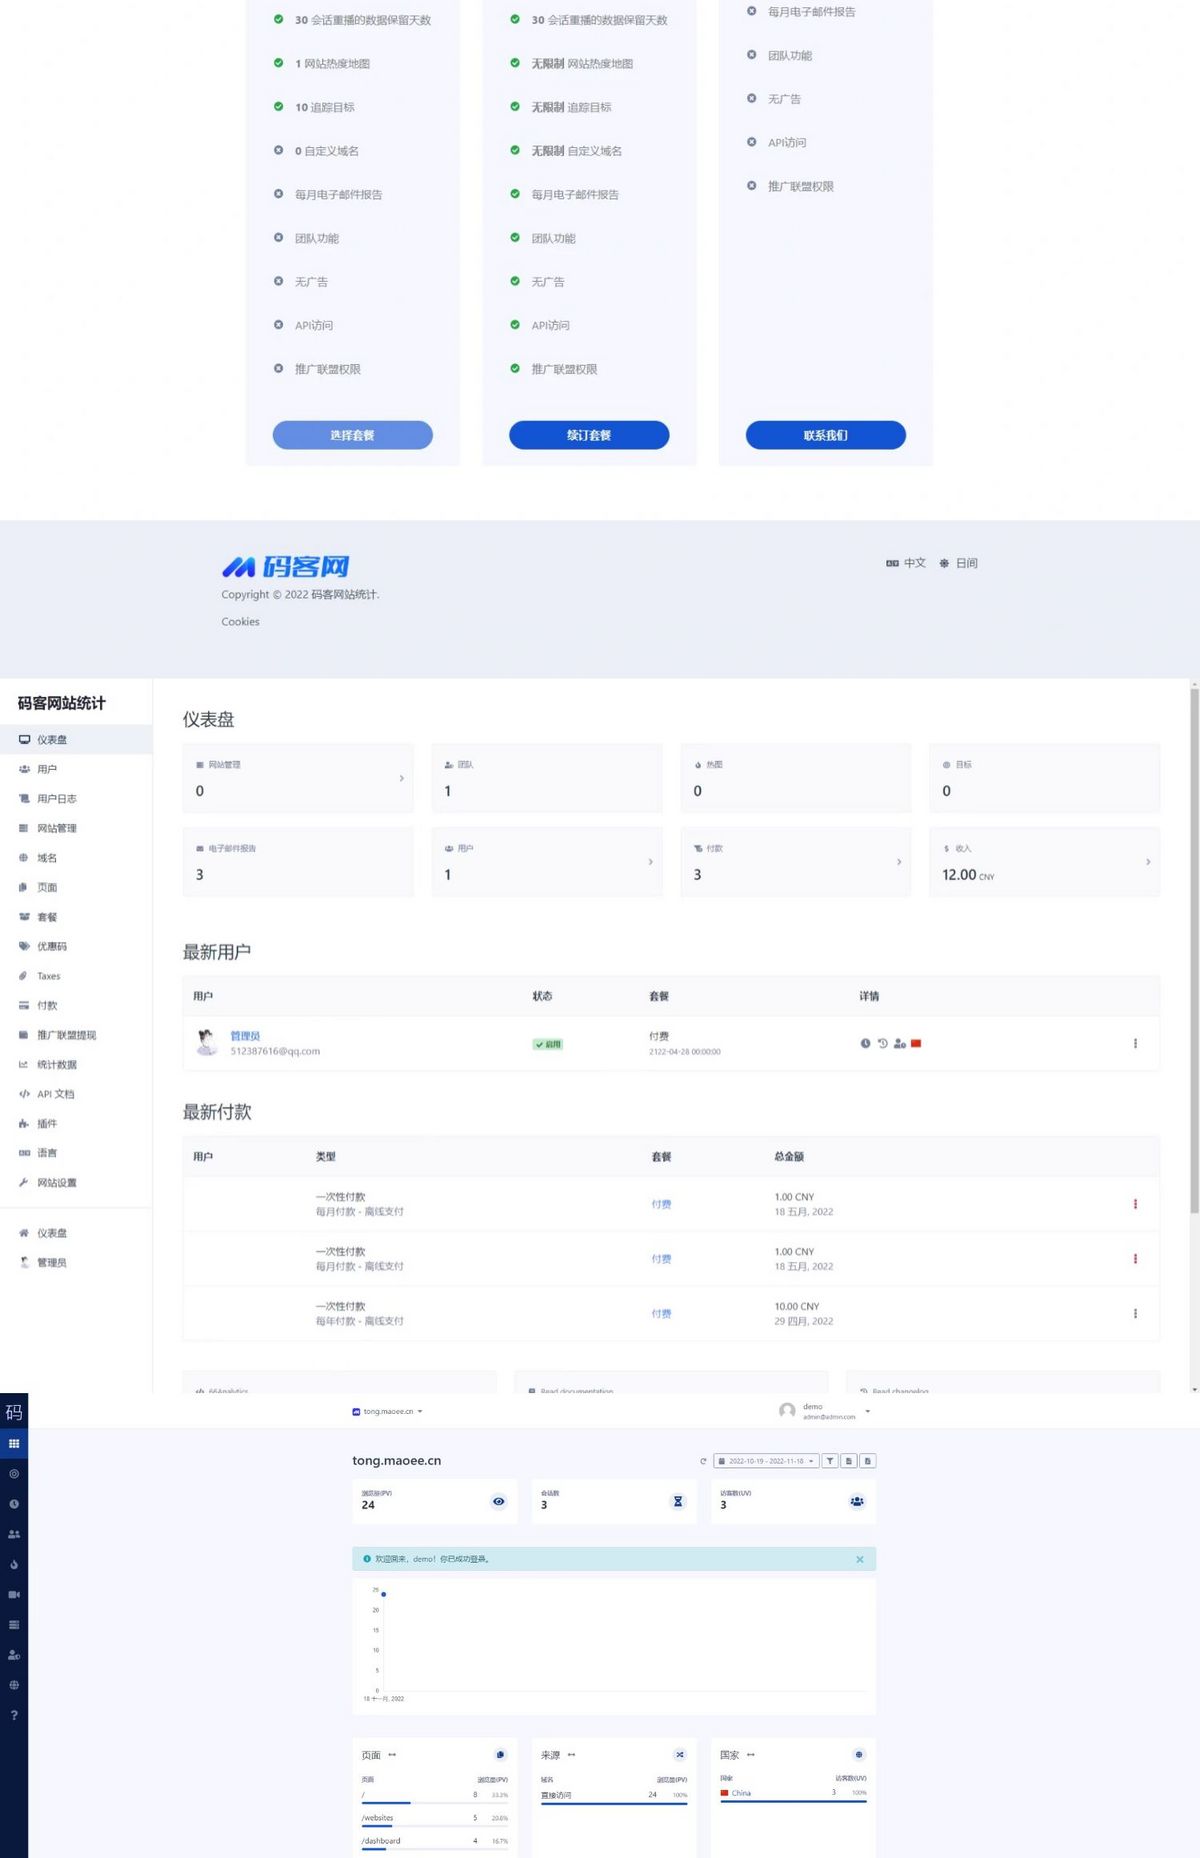Image resolution: width=1200 pixels, height=1858 pixels.
Task: Click the globe icon in the 国家 card
Action: click(x=858, y=1755)
